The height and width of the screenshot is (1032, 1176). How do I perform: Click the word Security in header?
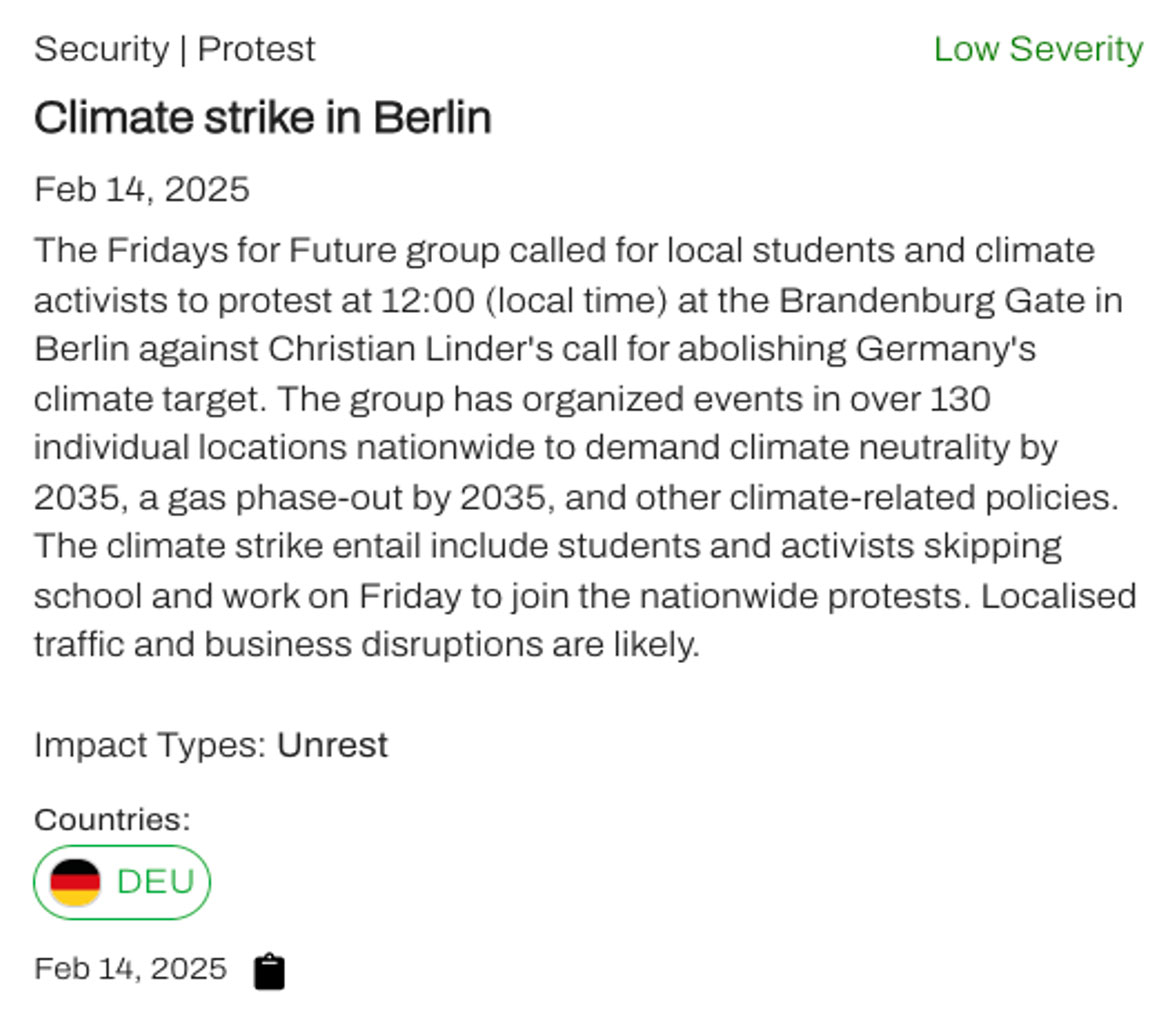[102, 50]
